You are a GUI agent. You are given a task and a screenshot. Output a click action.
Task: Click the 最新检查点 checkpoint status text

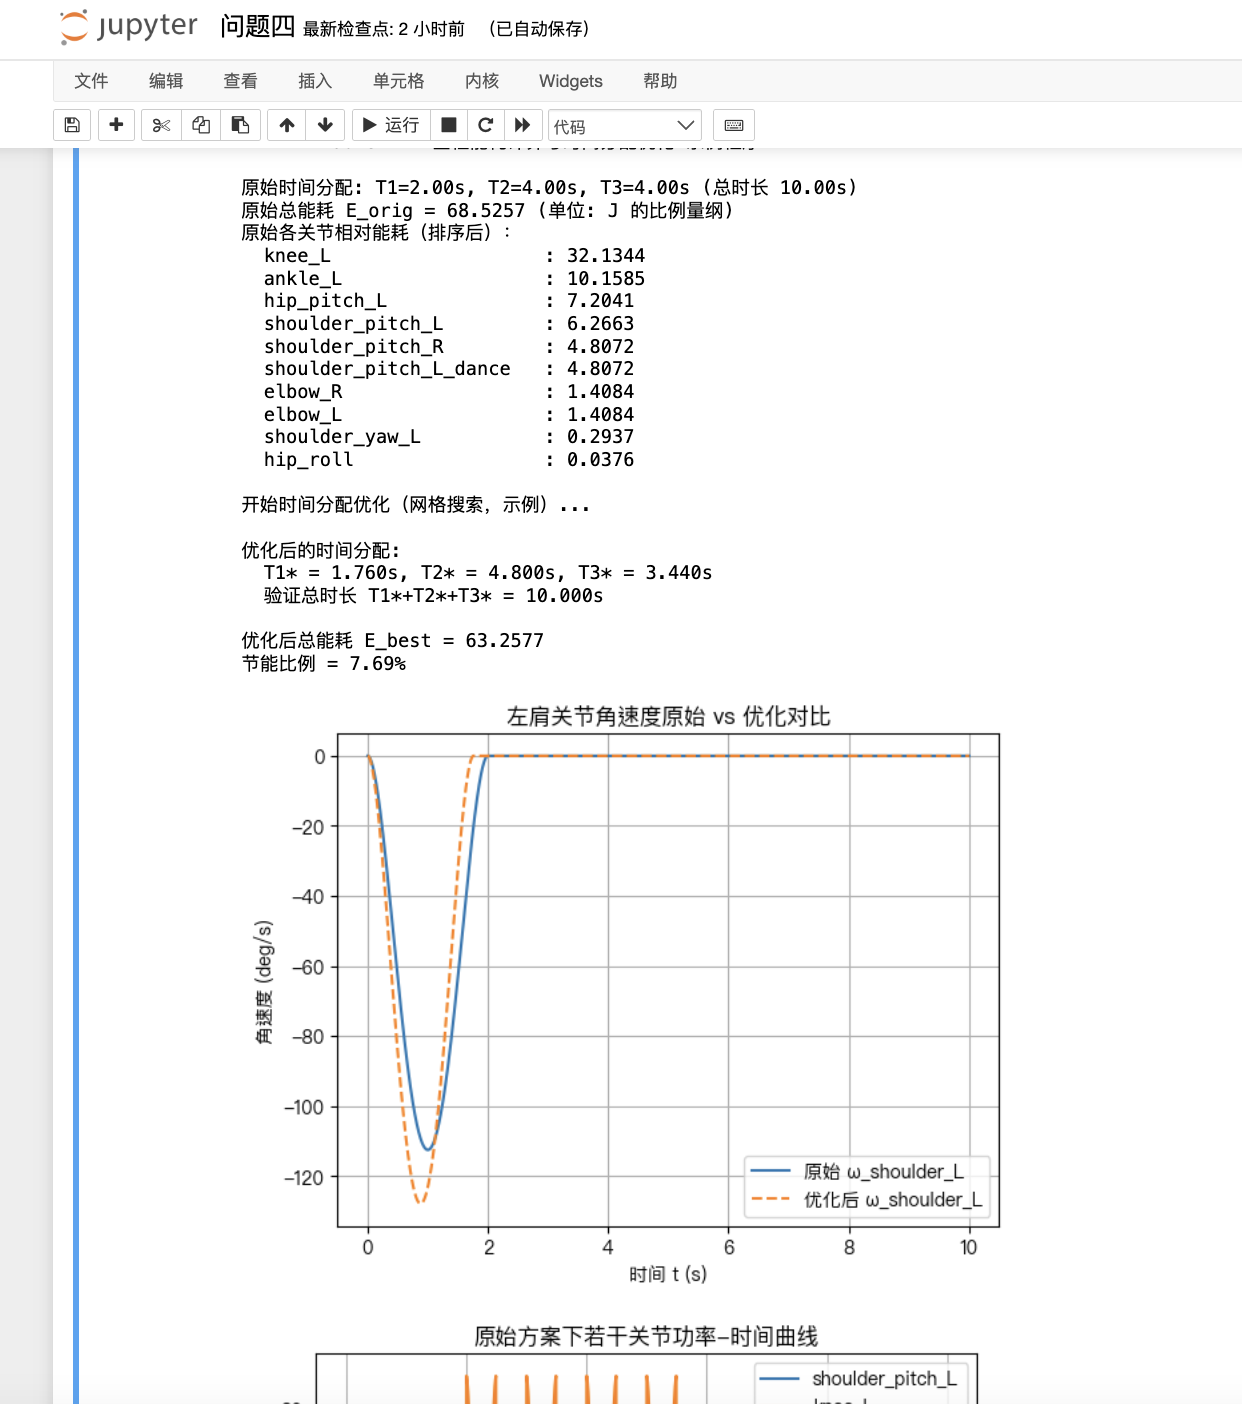pos(384,29)
